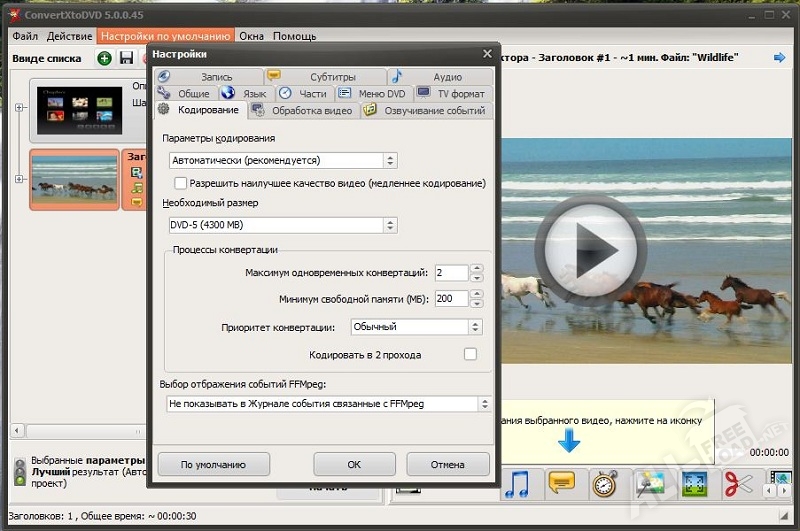Click the green add file icon
The width and height of the screenshot is (800, 531).
click(105, 58)
